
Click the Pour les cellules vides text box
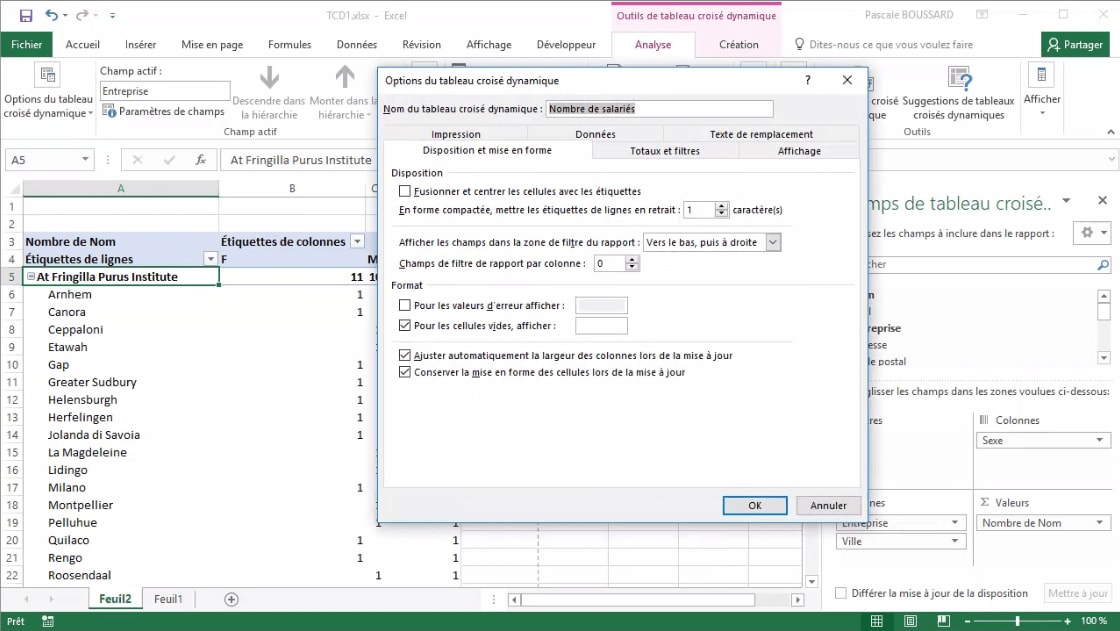601,326
